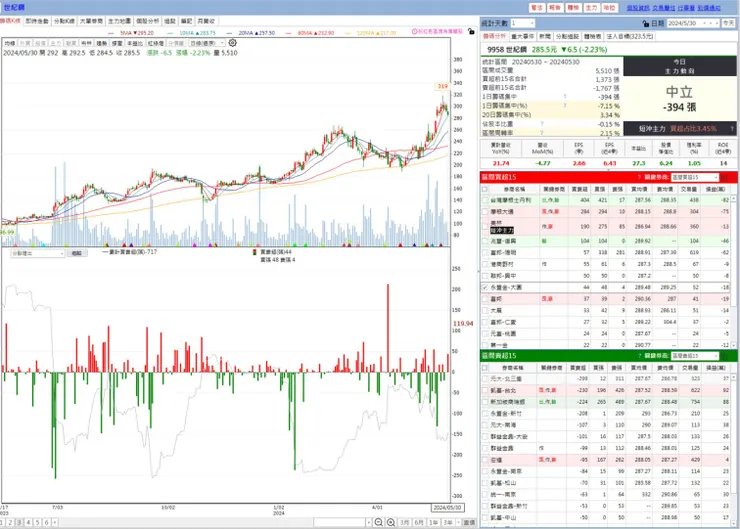Click the 報告 button in title bar

[x=555, y=8]
